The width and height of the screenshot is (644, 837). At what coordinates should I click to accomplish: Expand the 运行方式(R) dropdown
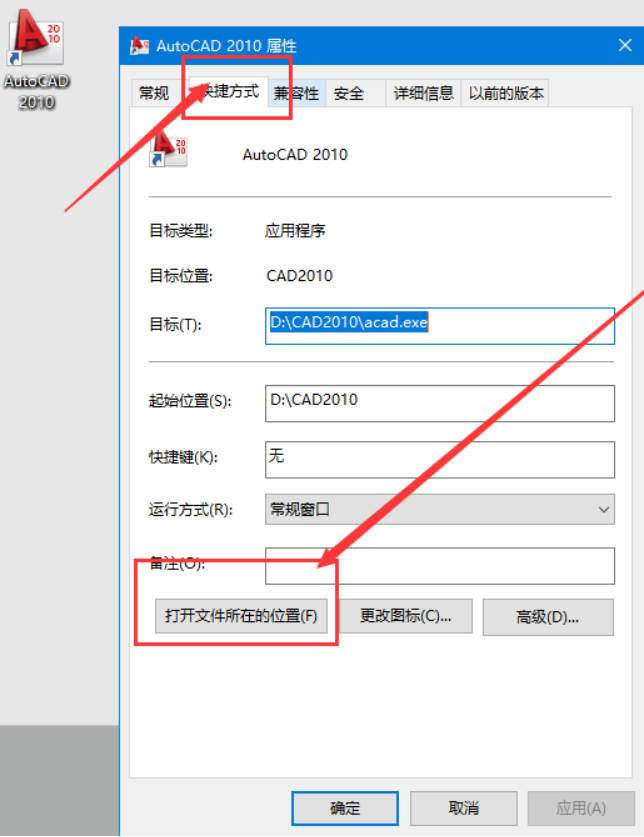[x=439, y=509]
